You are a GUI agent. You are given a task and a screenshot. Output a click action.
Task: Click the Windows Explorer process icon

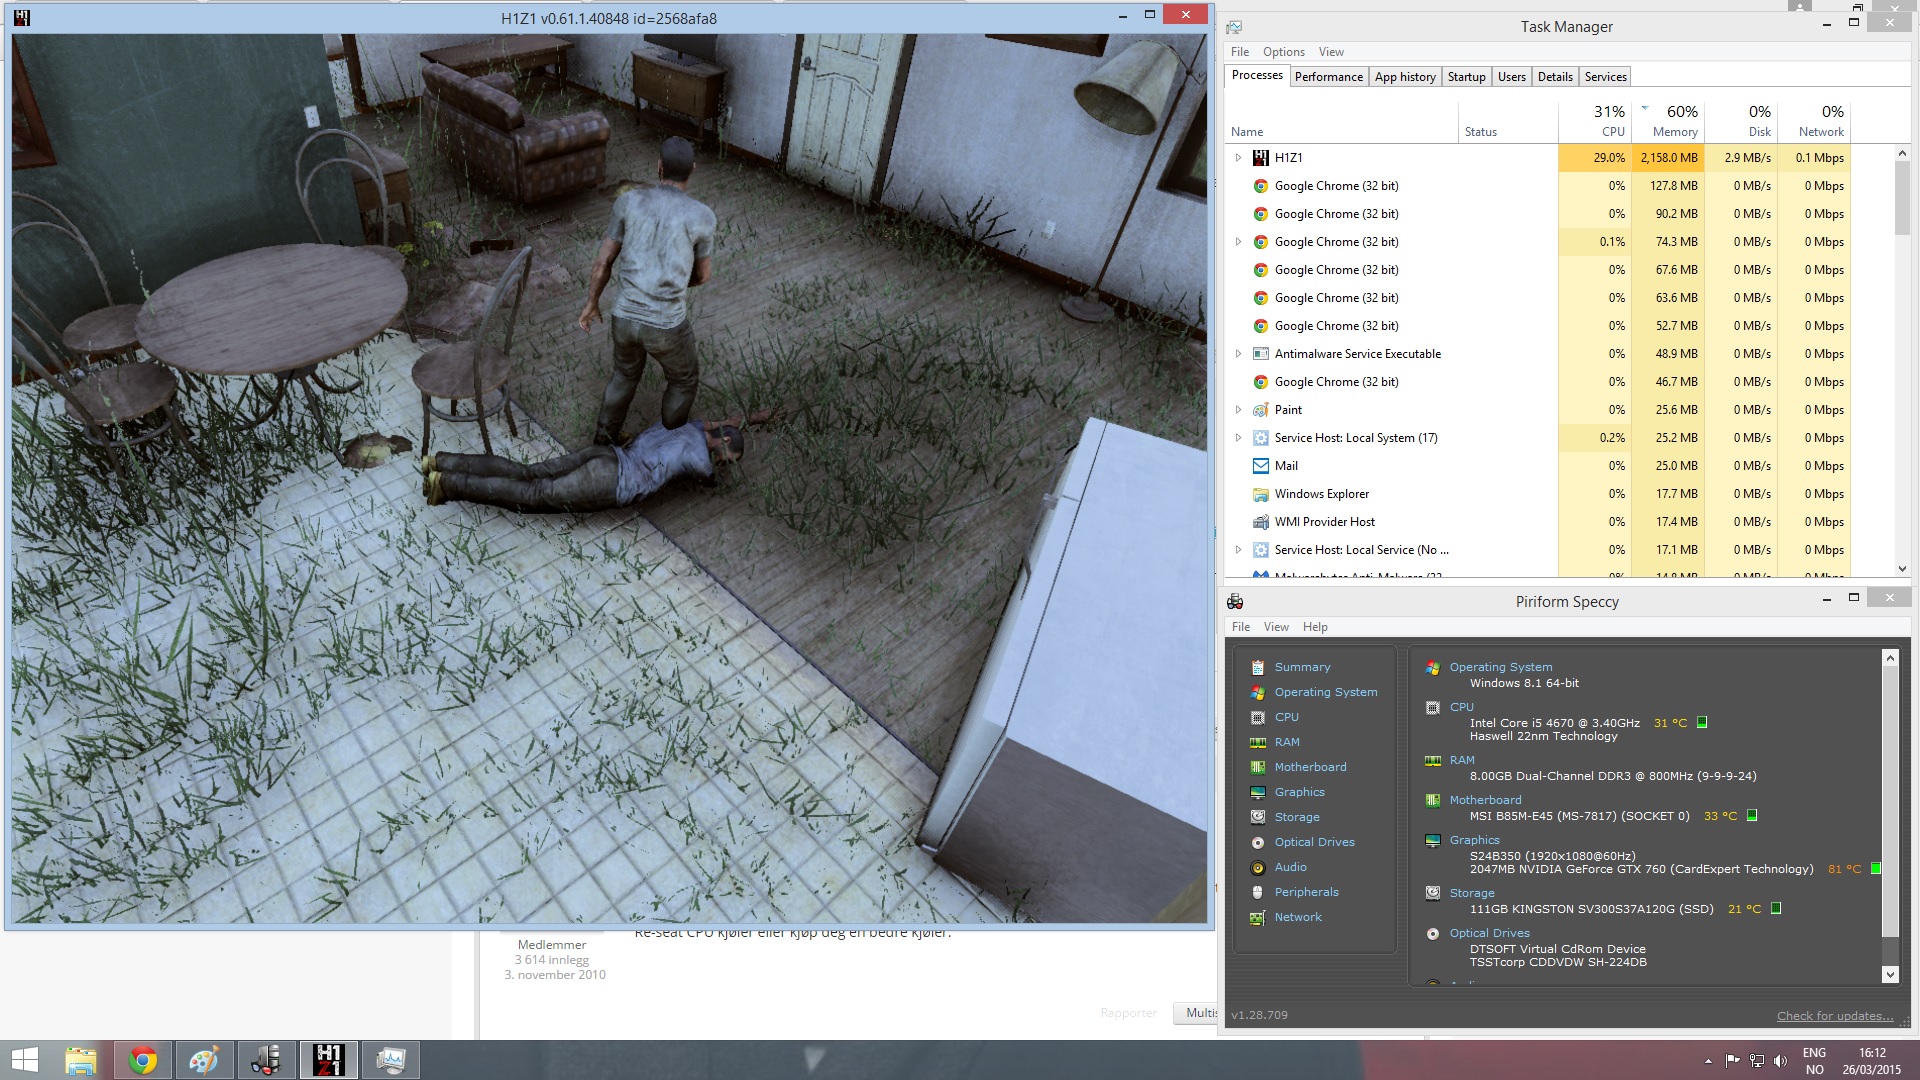1261,494
